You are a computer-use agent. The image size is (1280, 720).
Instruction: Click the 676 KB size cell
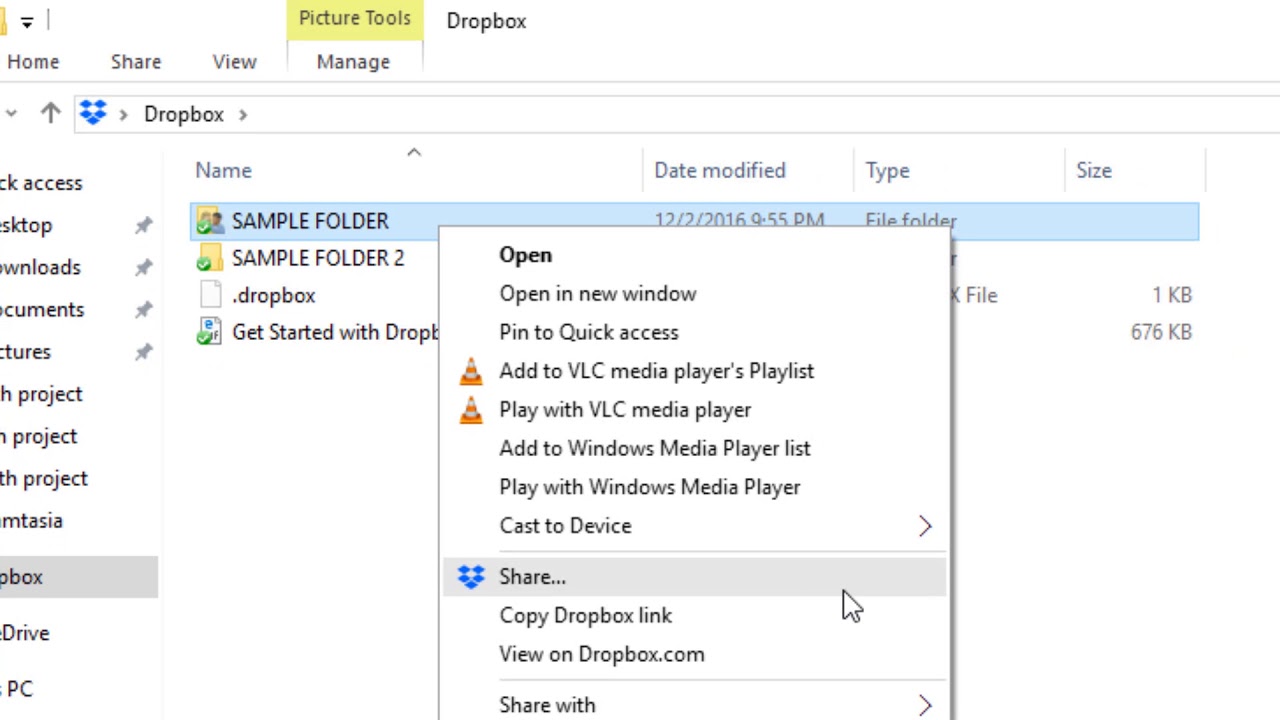1161,332
